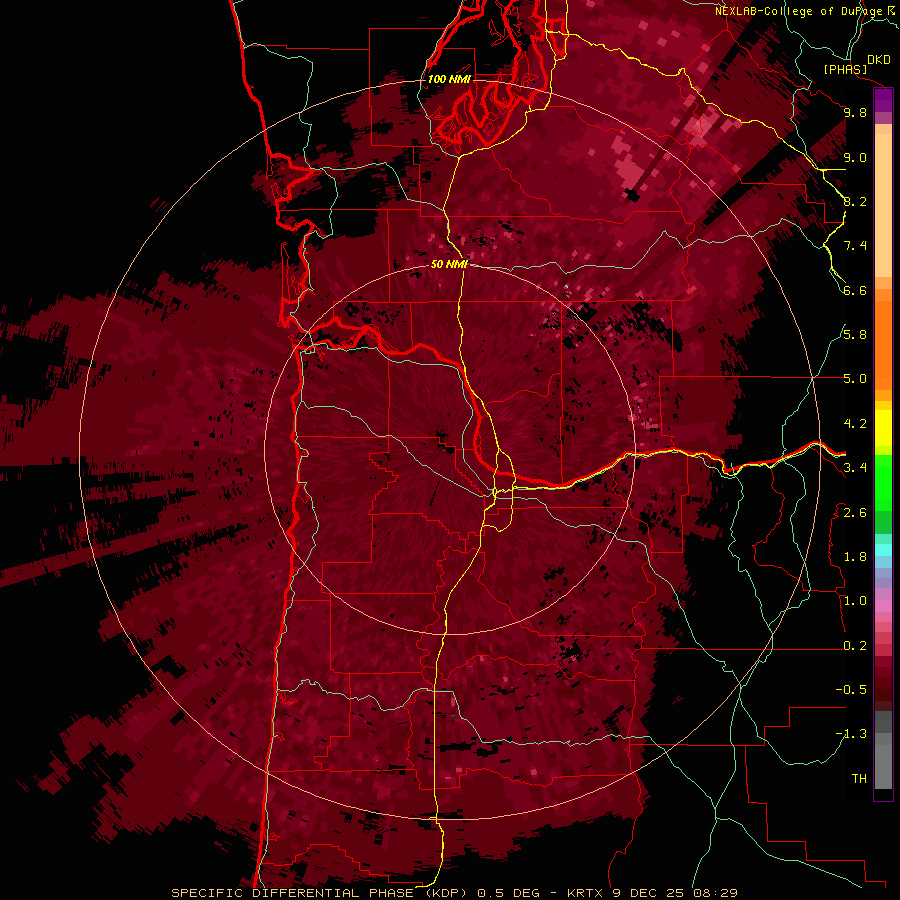Click the 8.2 legend scale value
Image resolution: width=900 pixels, height=900 pixels.
855,201
